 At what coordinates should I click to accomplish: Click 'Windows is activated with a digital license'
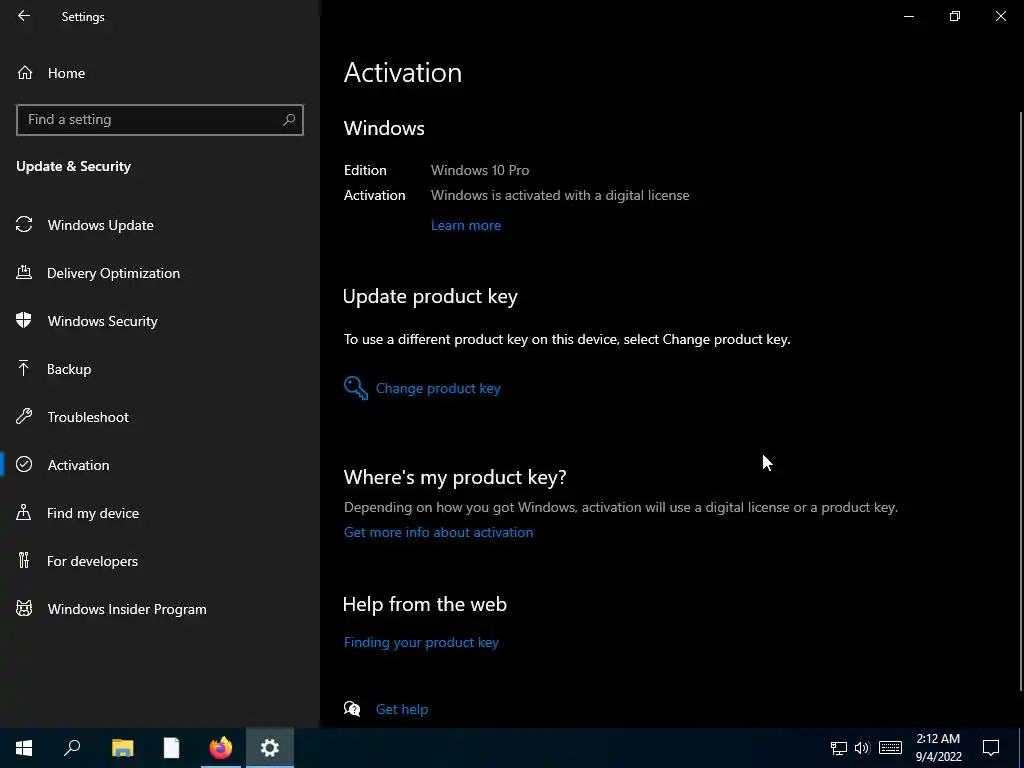point(560,195)
